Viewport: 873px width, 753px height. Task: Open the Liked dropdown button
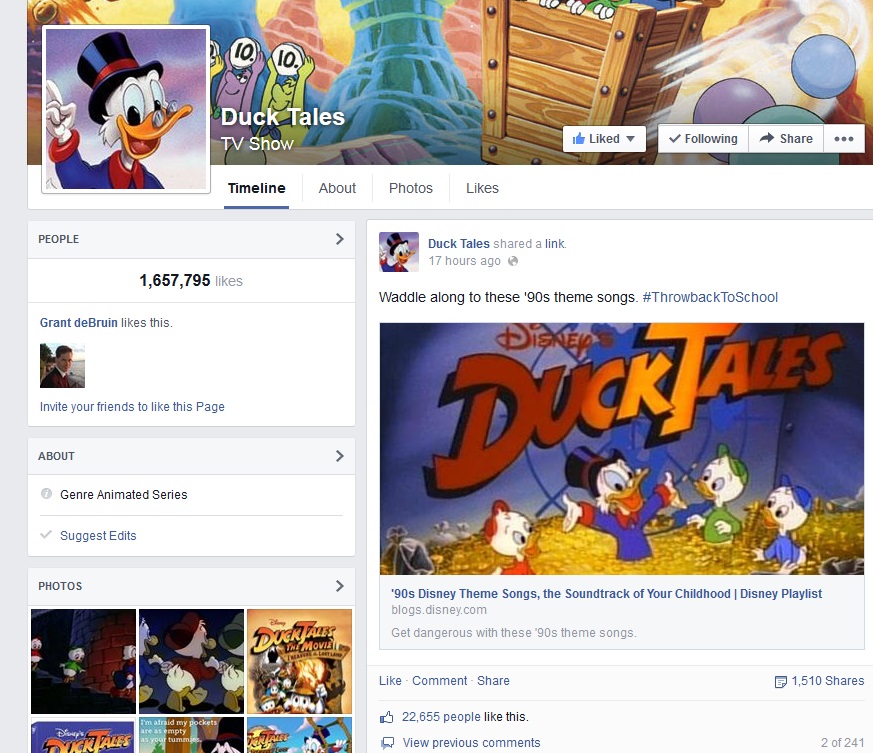point(604,139)
